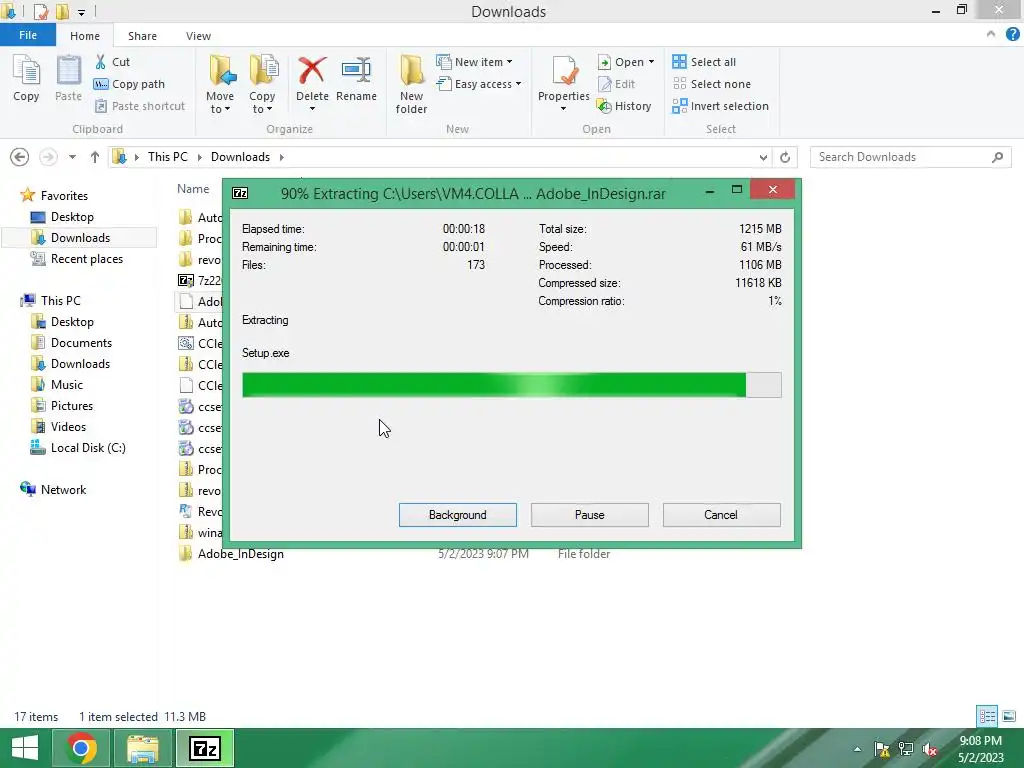The height and width of the screenshot is (768, 1024).
Task: Click Select none in ribbon
Action: click(x=712, y=84)
